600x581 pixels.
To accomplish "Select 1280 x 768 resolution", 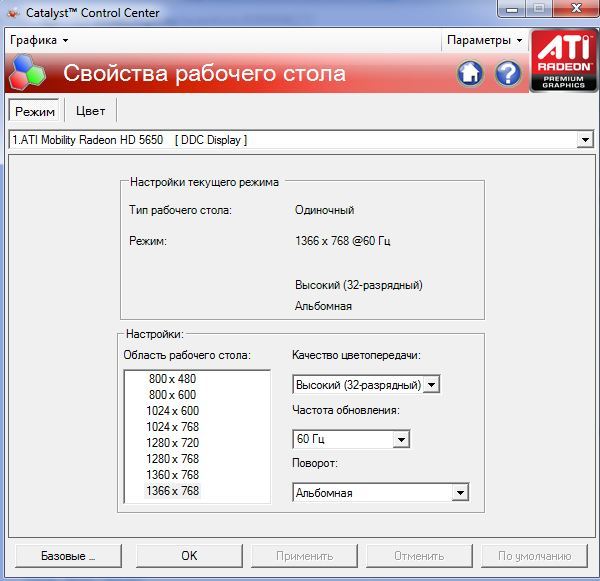I will pyautogui.click(x=172, y=459).
